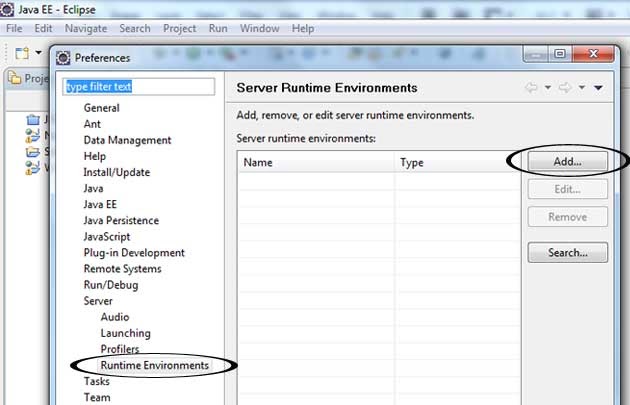Open the Project menu
This screenshot has height=405, width=630.
coord(180,29)
